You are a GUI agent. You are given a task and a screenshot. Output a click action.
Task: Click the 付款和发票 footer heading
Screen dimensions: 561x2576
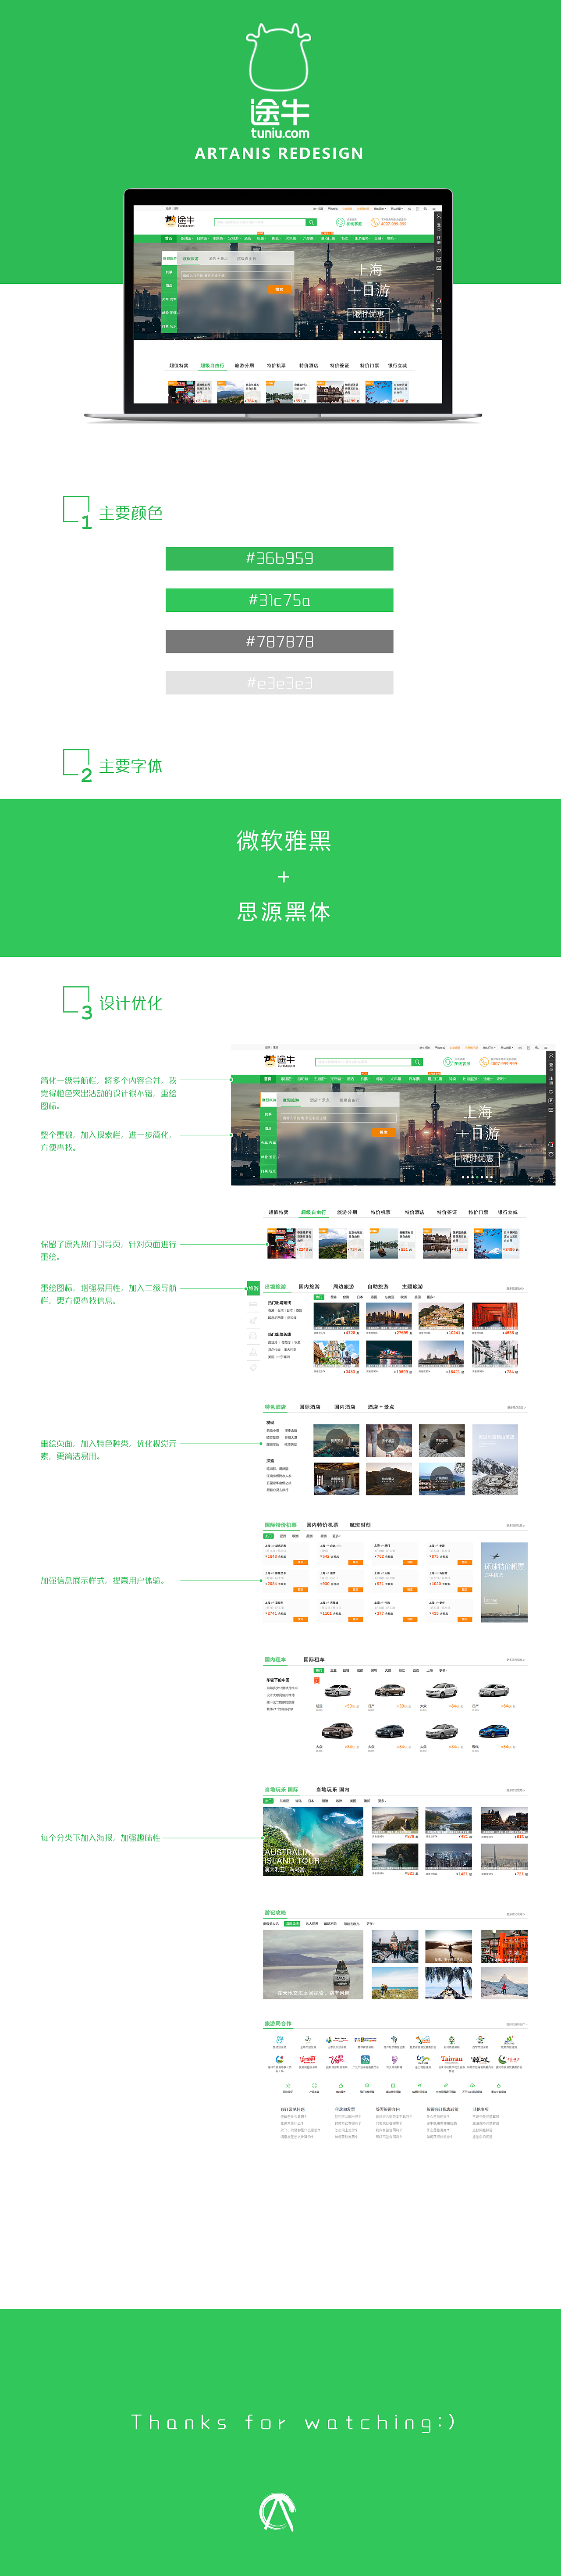tap(345, 2109)
